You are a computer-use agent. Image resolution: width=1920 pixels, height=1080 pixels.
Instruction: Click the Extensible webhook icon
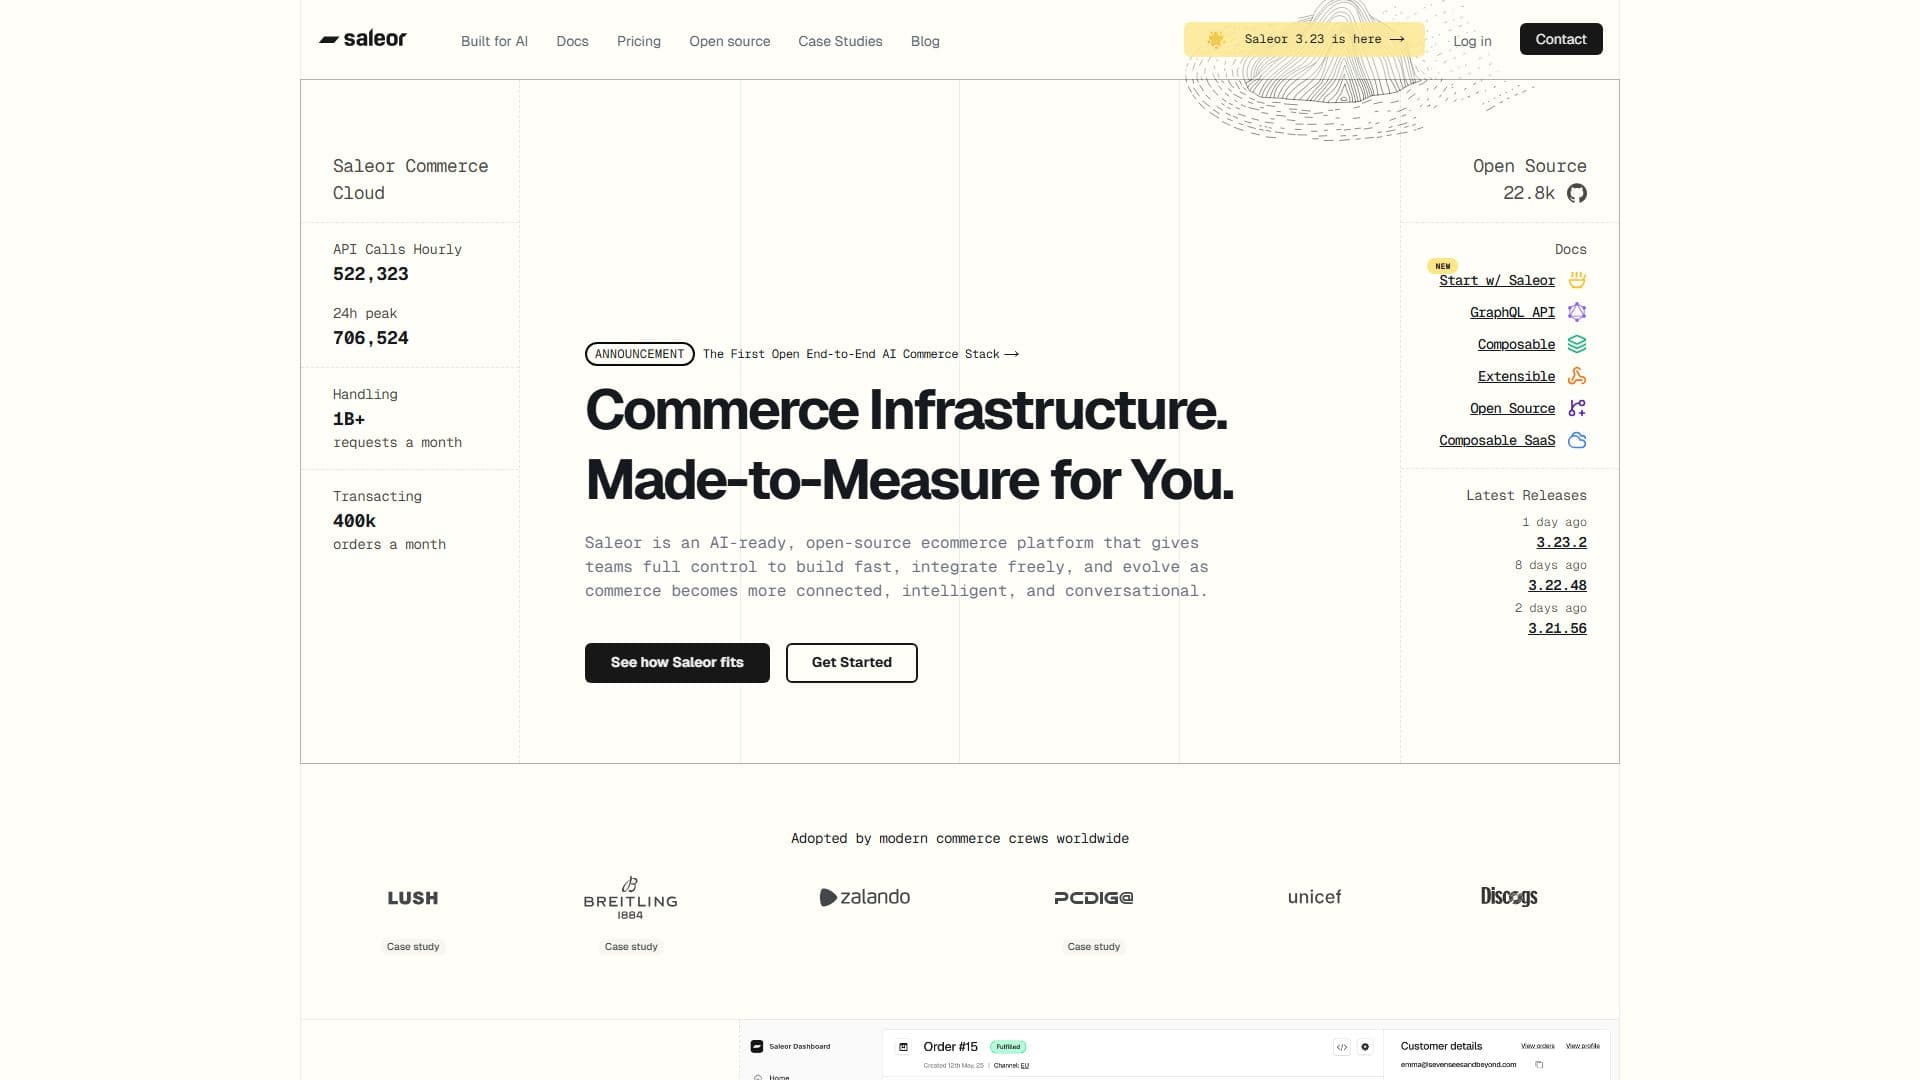(1577, 376)
